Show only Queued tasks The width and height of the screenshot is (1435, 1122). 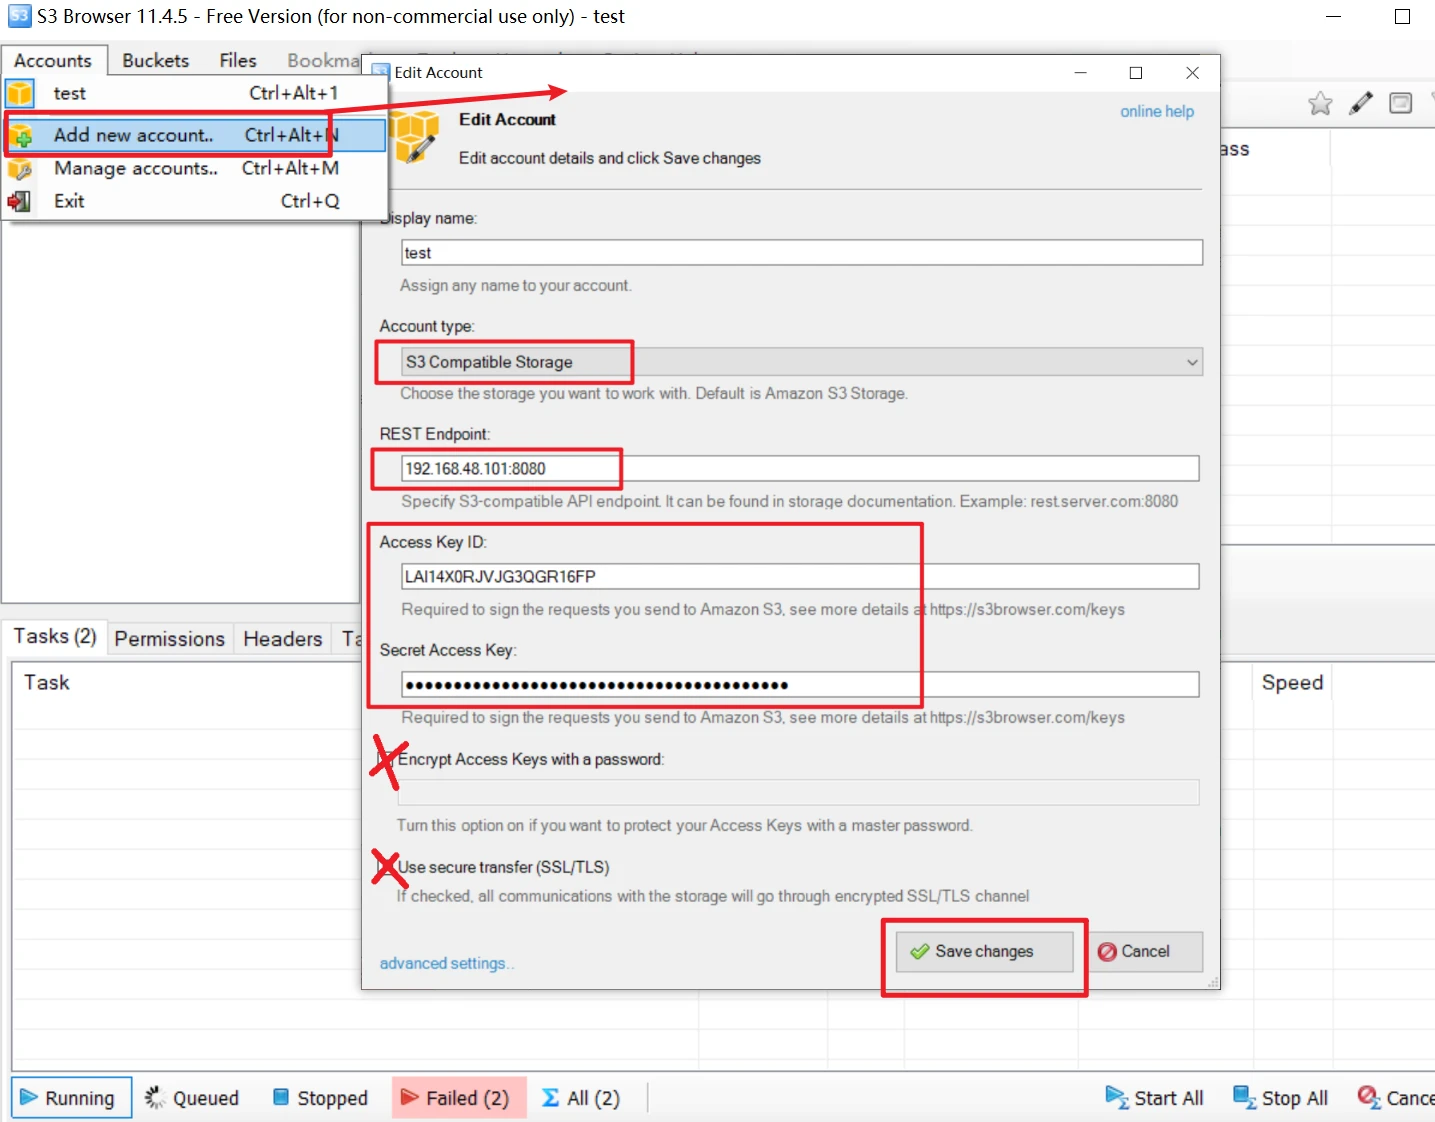pos(192,1098)
